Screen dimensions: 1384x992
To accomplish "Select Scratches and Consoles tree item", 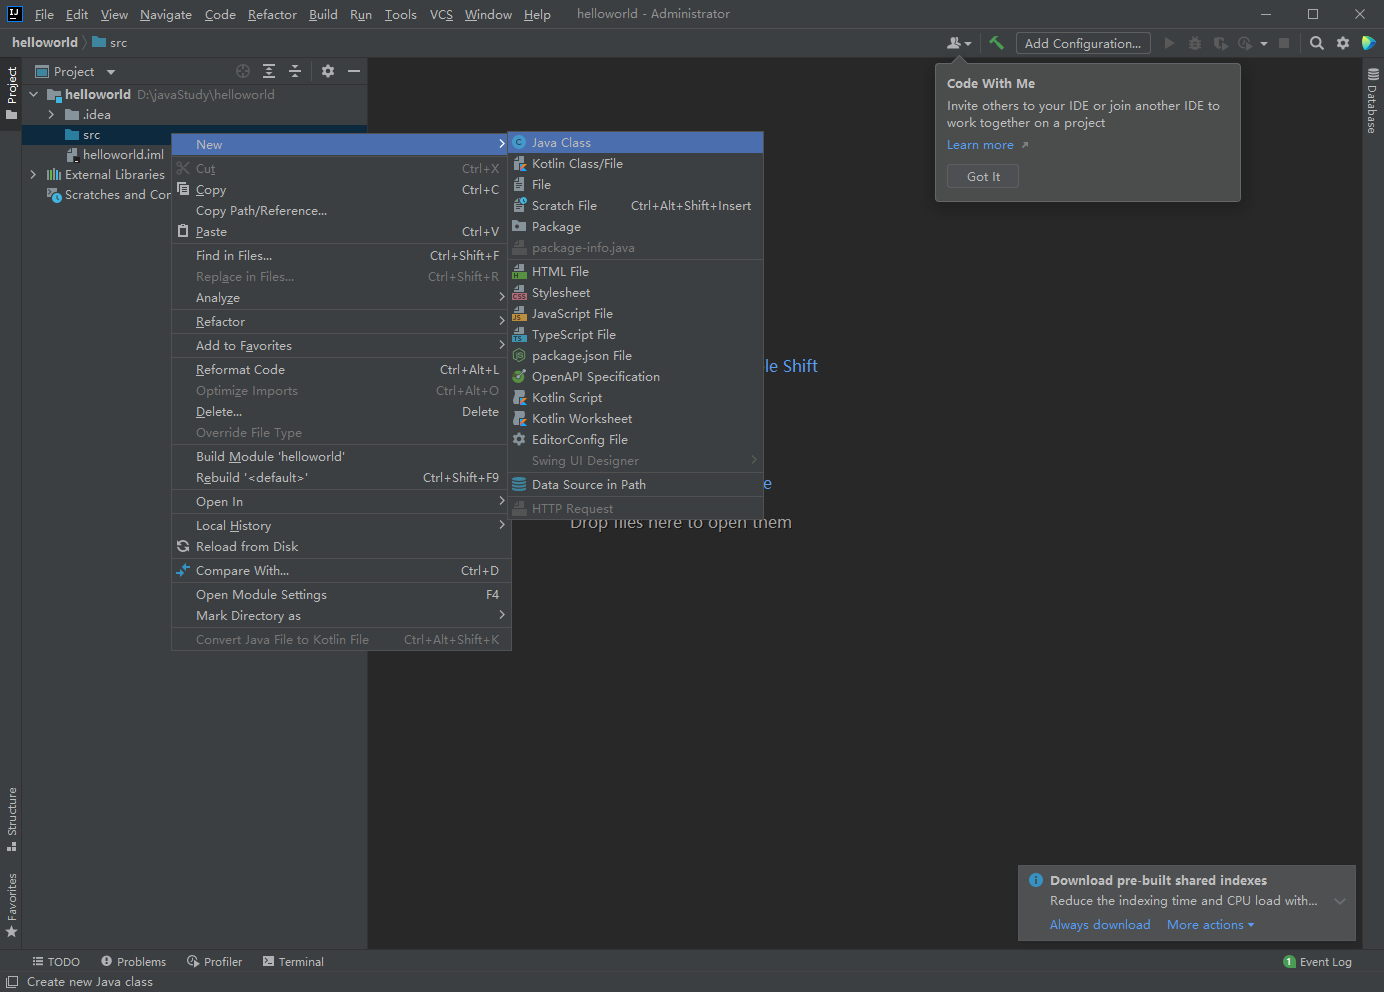I will pyautogui.click(x=109, y=195).
